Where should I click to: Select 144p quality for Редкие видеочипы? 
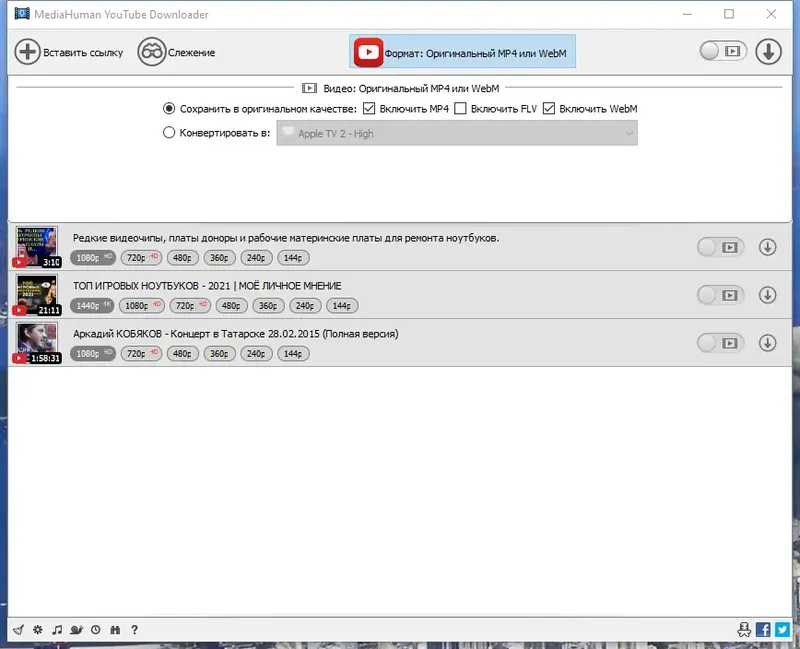tap(293, 258)
